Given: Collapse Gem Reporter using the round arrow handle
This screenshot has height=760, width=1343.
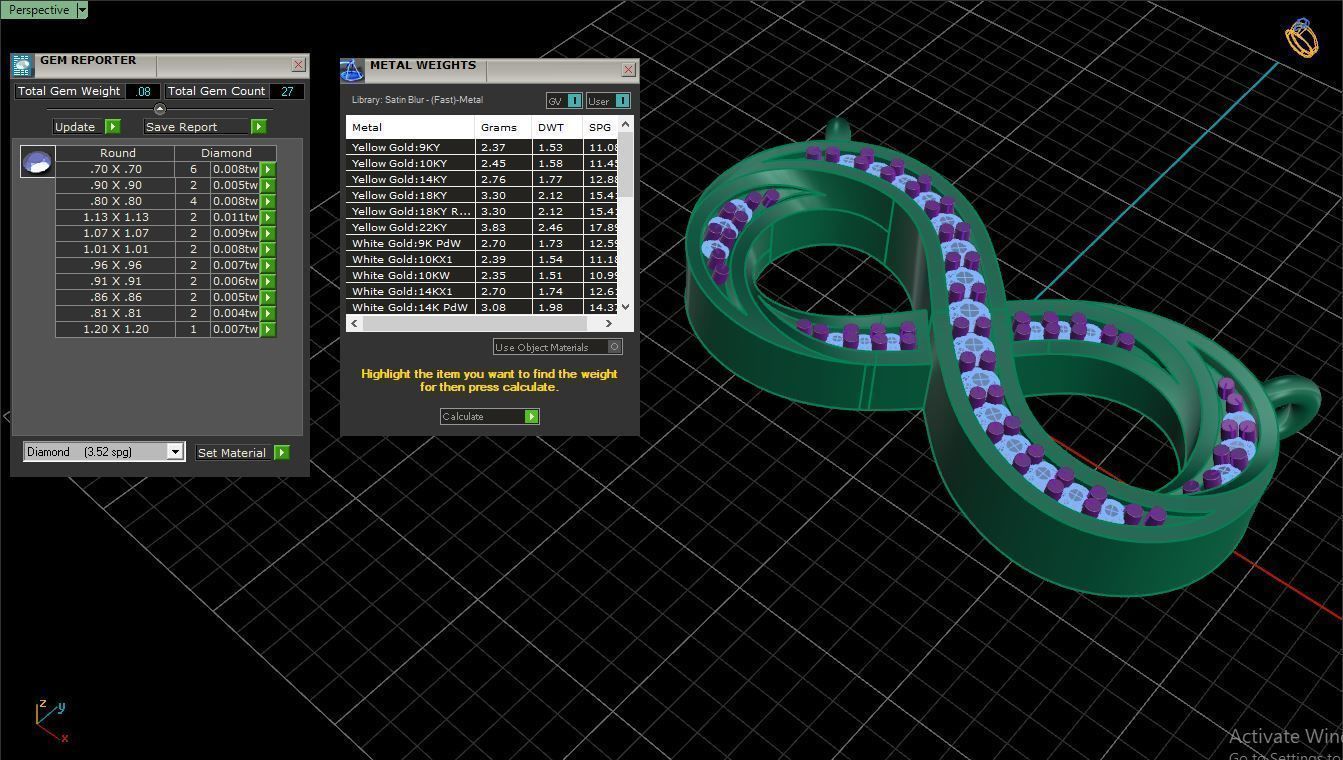Looking at the screenshot, I should coord(159,109).
